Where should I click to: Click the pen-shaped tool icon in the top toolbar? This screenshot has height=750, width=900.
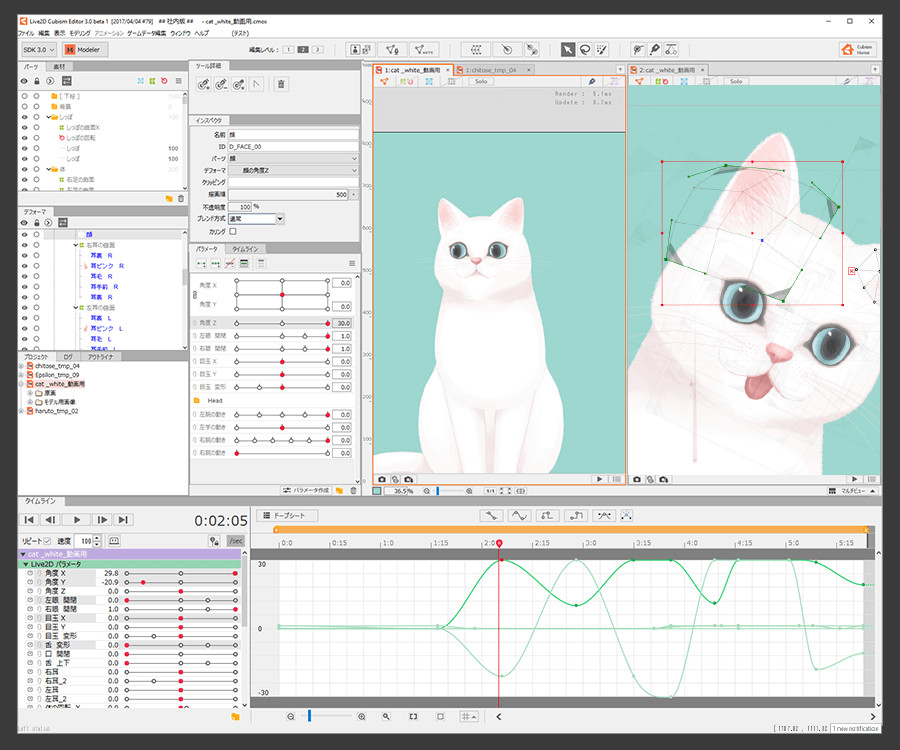pyautogui.click(x=654, y=50)
